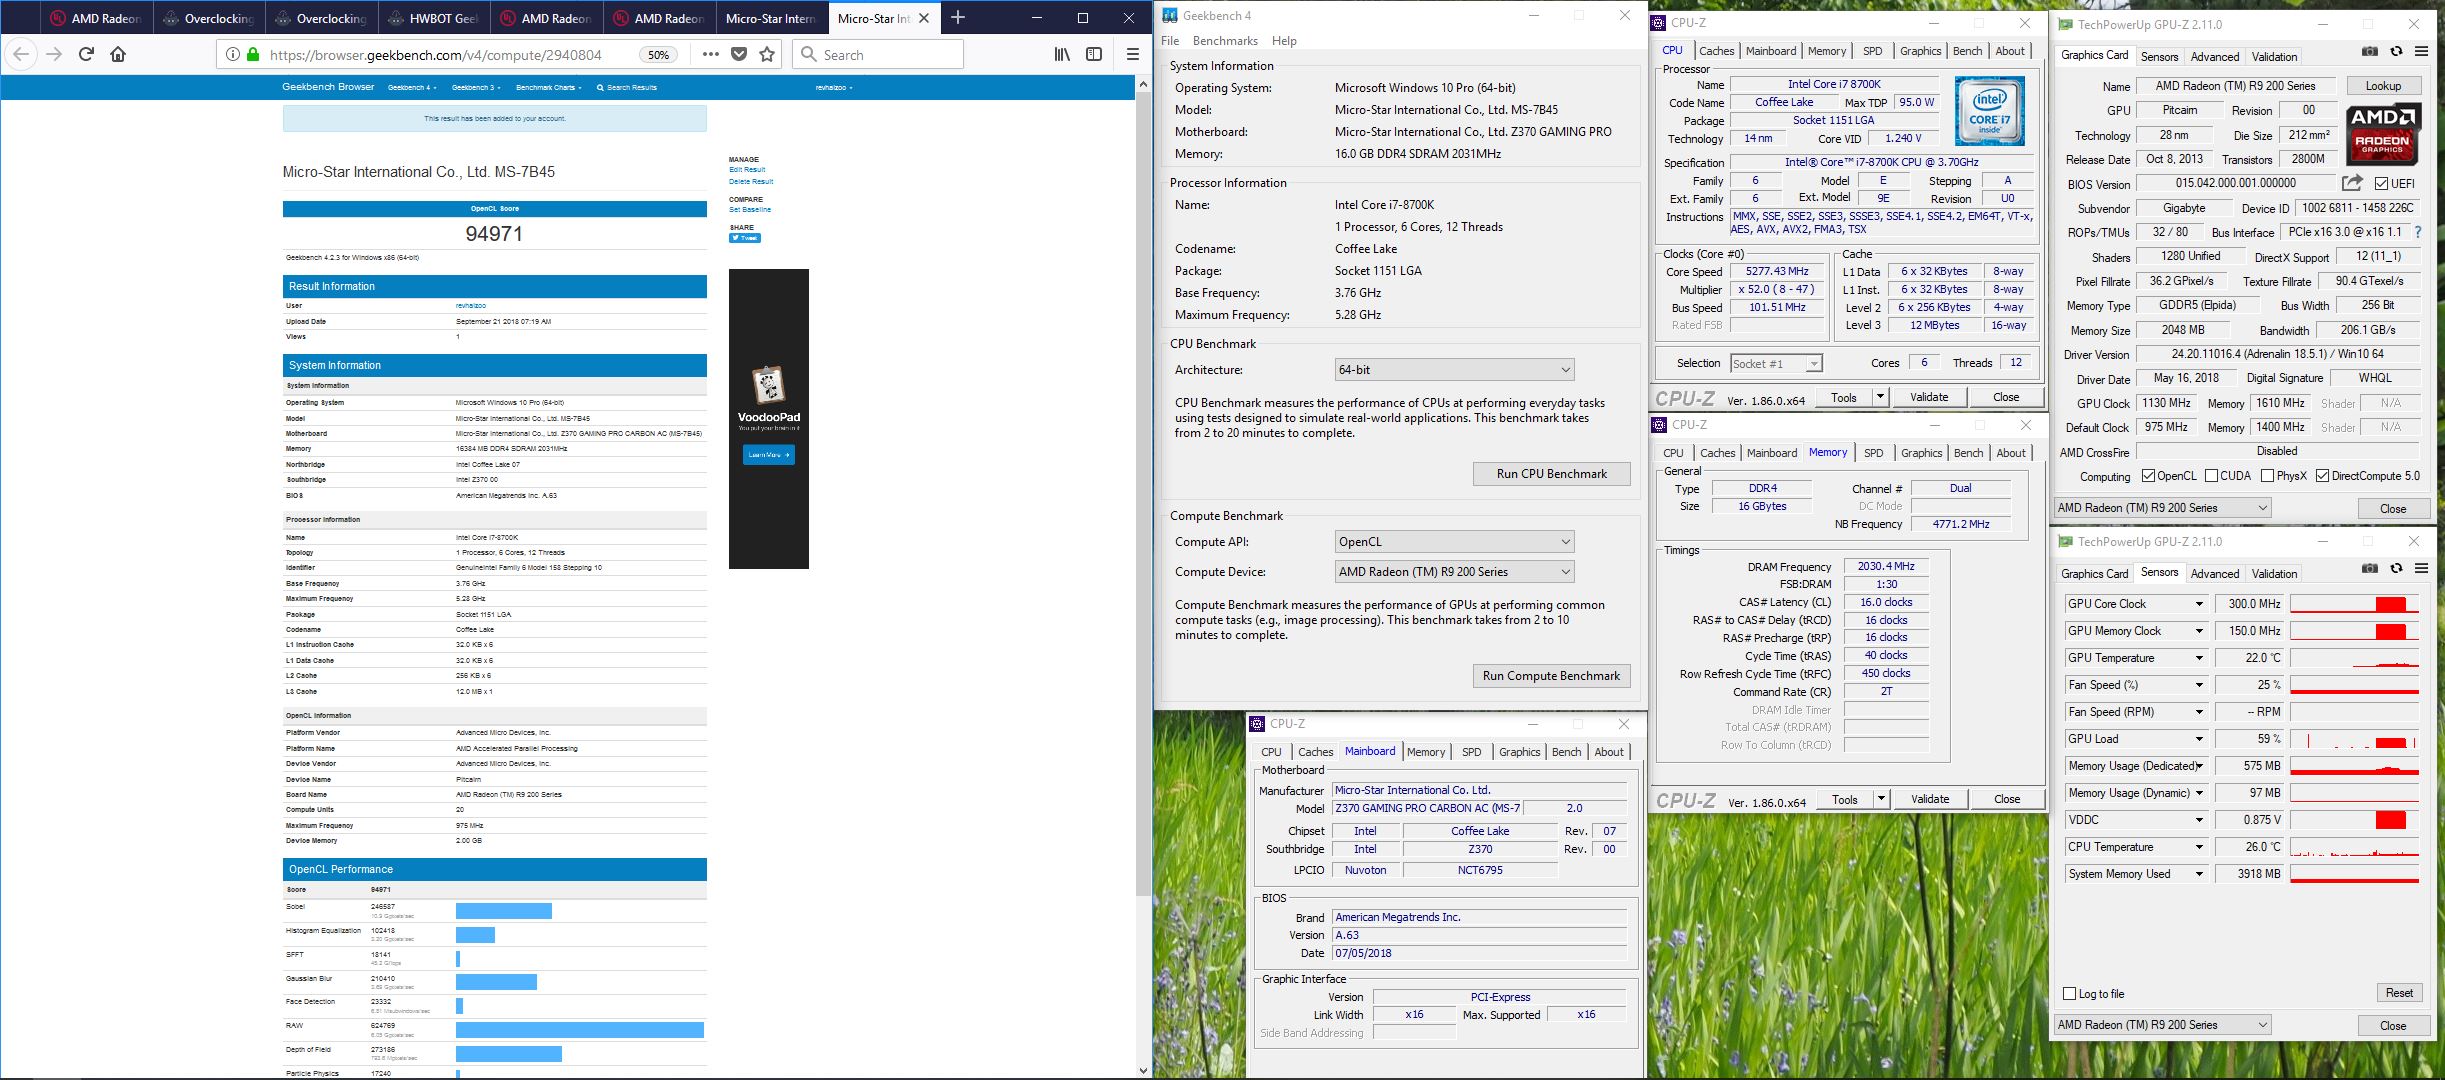Toggle CUDA computing checkbox
The height and width of the screenshot is (1080, 2445).
pyautogui.click(x=2211, y=476)
